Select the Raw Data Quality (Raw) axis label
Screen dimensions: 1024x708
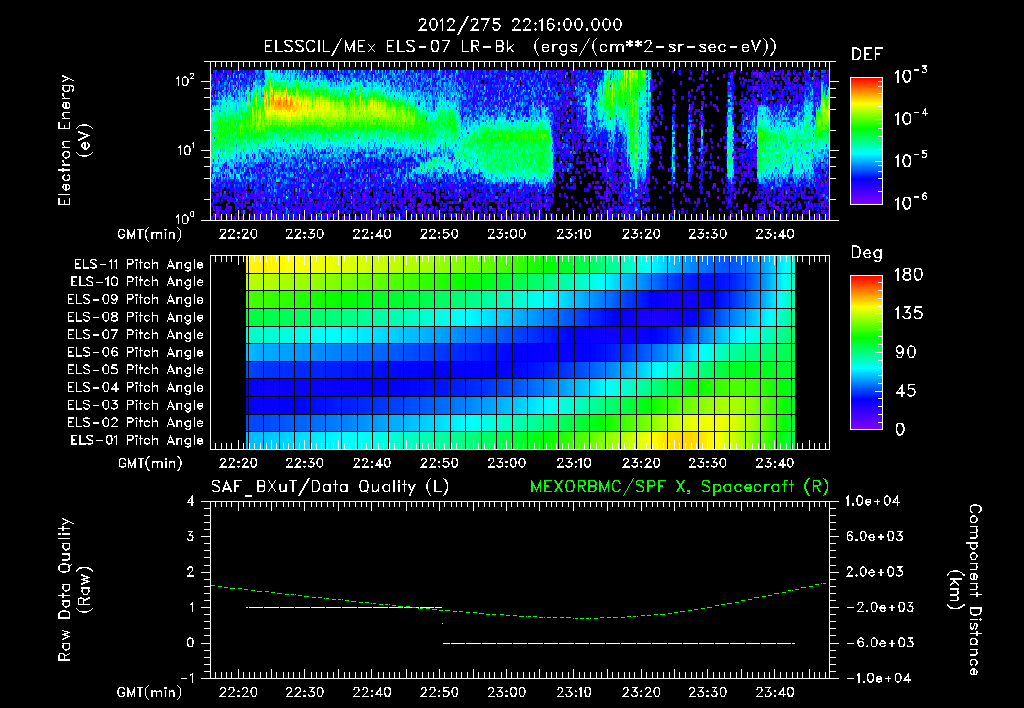pyautogui.click(x=74, y=590)
